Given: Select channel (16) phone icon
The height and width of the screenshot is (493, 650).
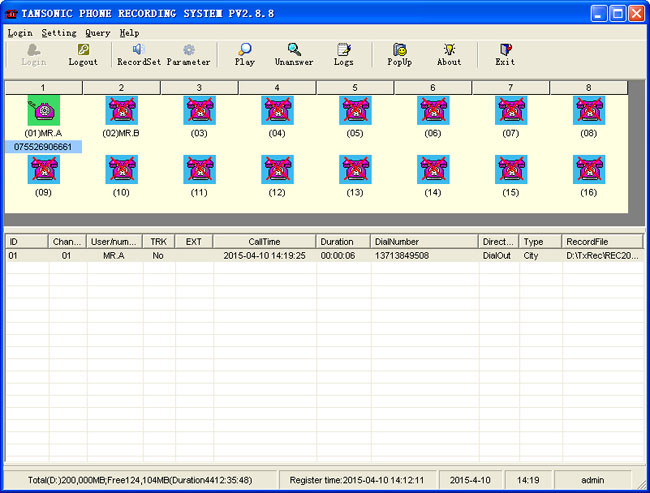Looking at the screenshot, I should pos(588,169).
